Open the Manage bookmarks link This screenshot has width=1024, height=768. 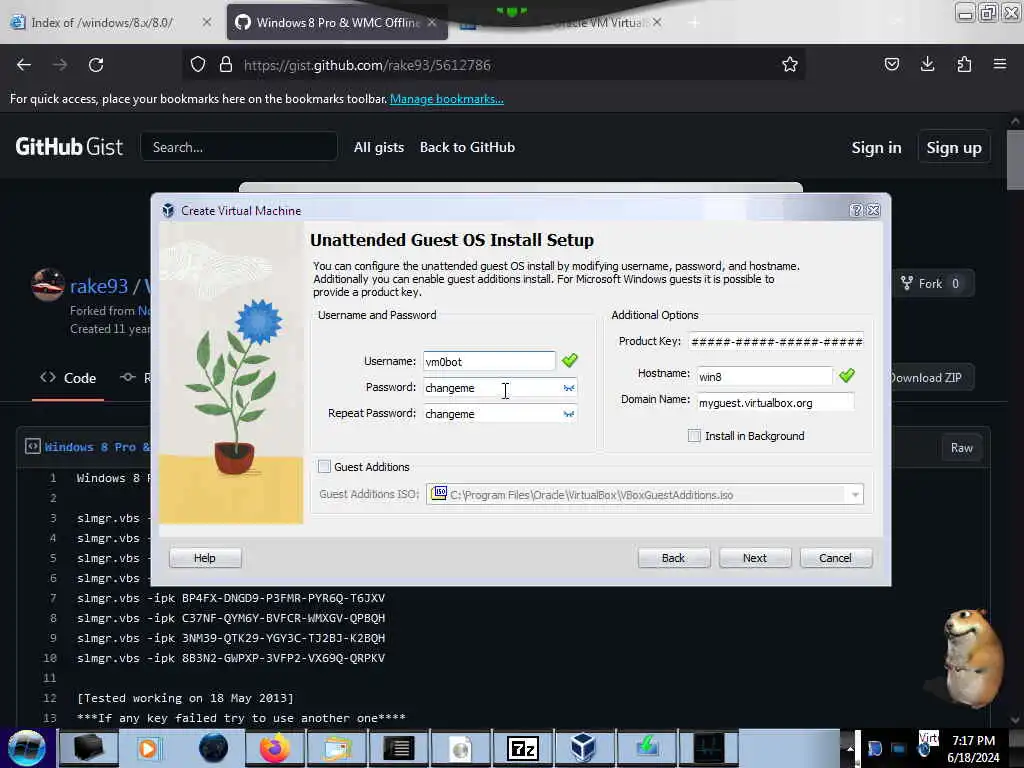point(447,99)
